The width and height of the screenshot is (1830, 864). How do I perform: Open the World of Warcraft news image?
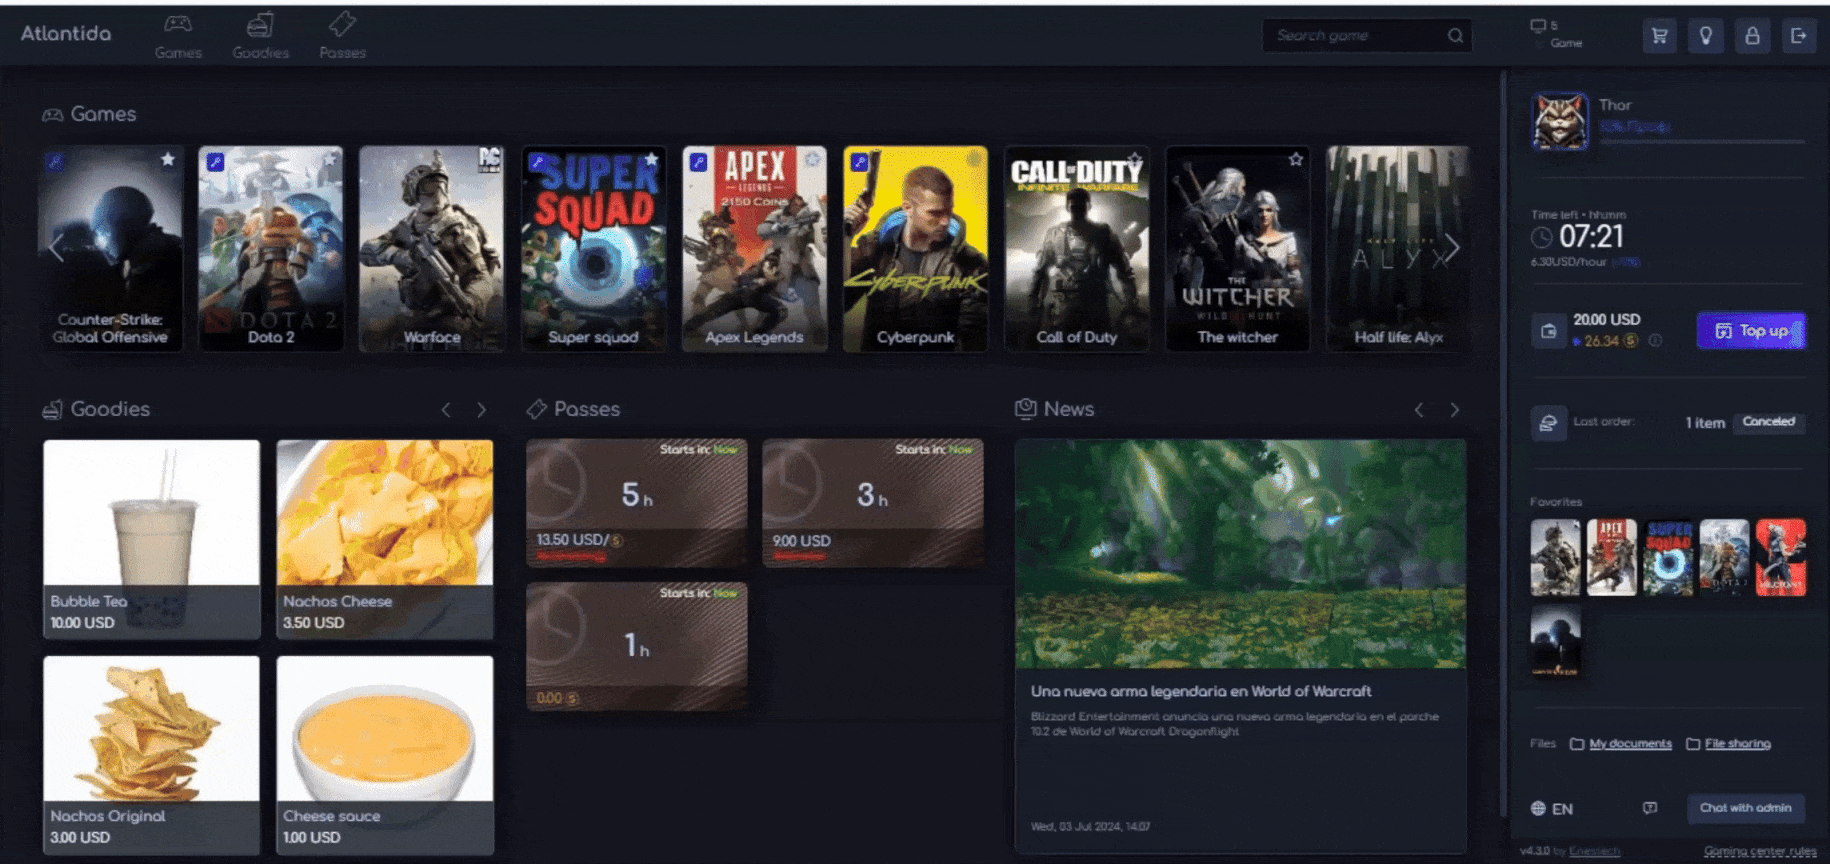(1241, 554)
